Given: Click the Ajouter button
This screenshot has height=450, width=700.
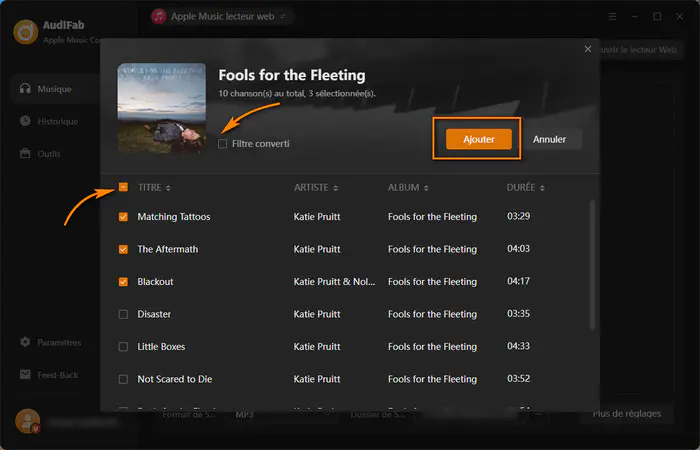Looking at the screenshot, I should [479, 139].
